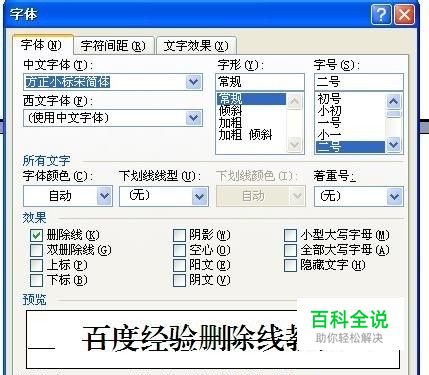Uncheck the 删除线(K) checkbox
The height and width of the screenshot is (375, 429).
(x=36, y=235)
